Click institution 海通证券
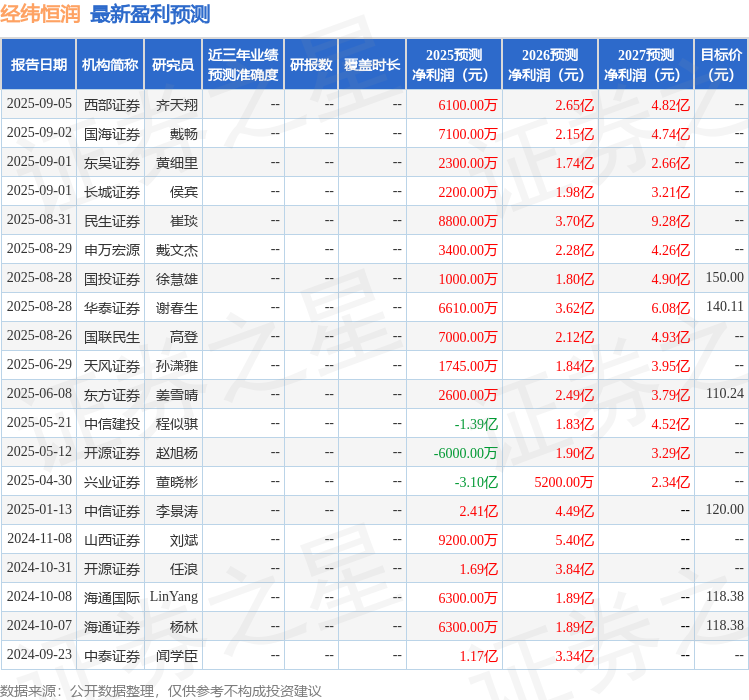Screen dimensions: 749x700 (x=112, y=627)
